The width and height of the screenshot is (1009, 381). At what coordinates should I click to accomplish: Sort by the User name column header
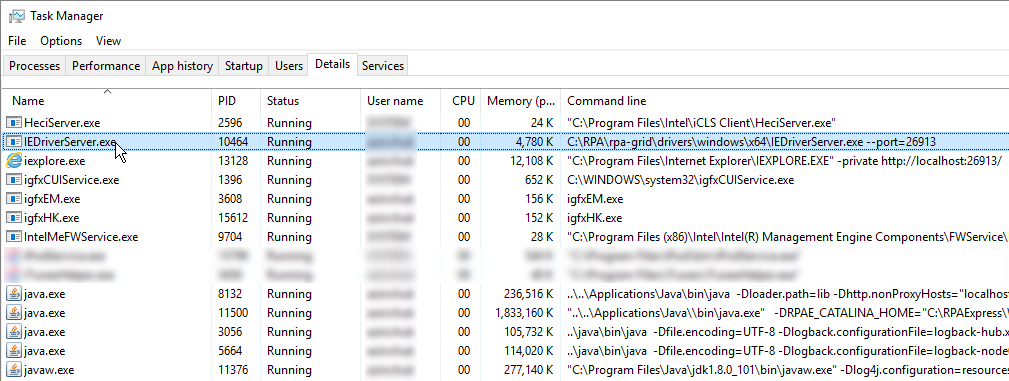click(401, 101)
